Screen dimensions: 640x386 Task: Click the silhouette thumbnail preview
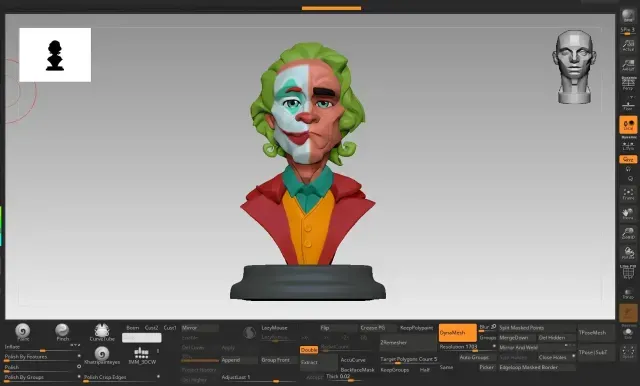point(55,55)
